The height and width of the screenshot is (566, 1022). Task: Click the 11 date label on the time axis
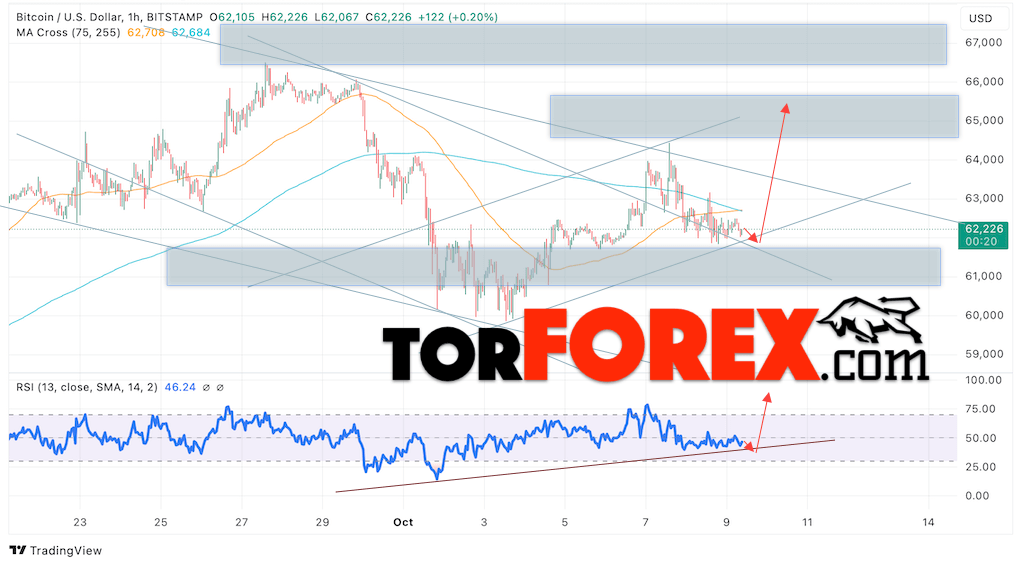[x=808, y=522]
